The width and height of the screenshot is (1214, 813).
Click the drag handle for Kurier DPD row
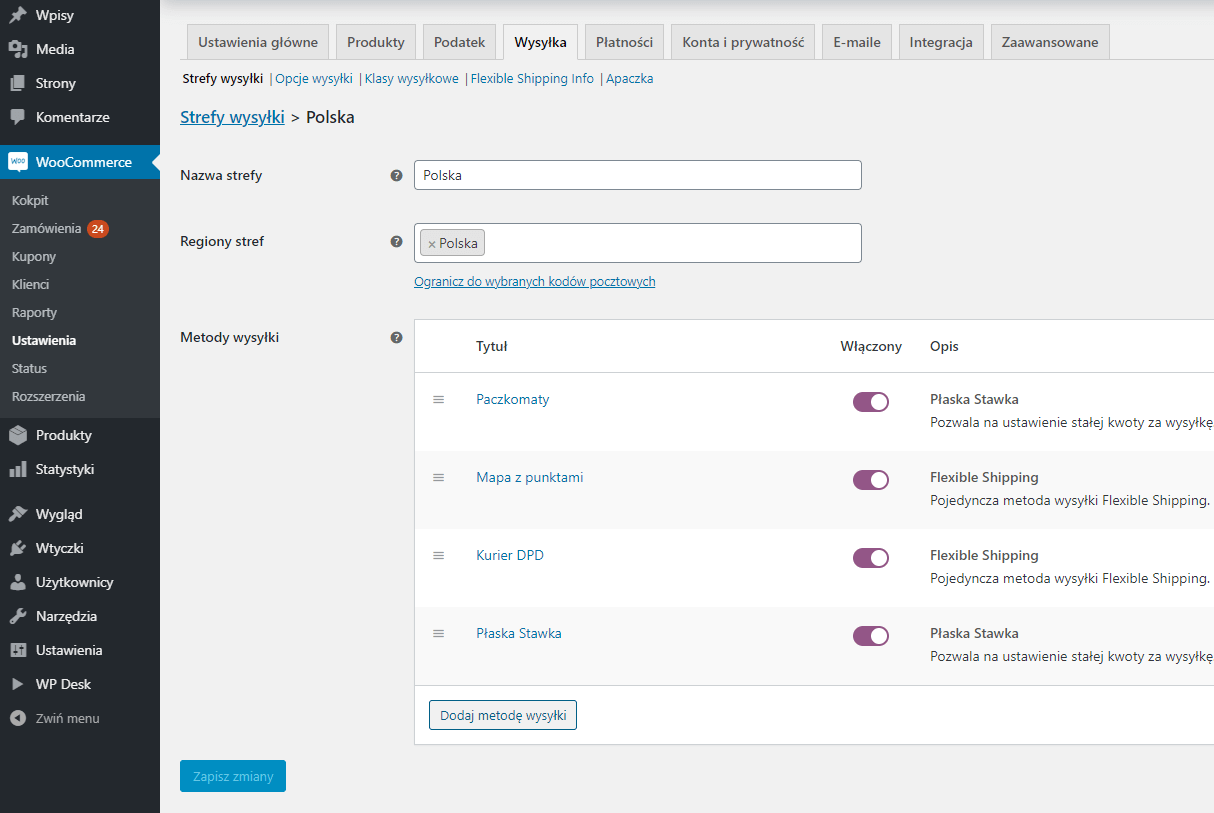tap(438, 555)
